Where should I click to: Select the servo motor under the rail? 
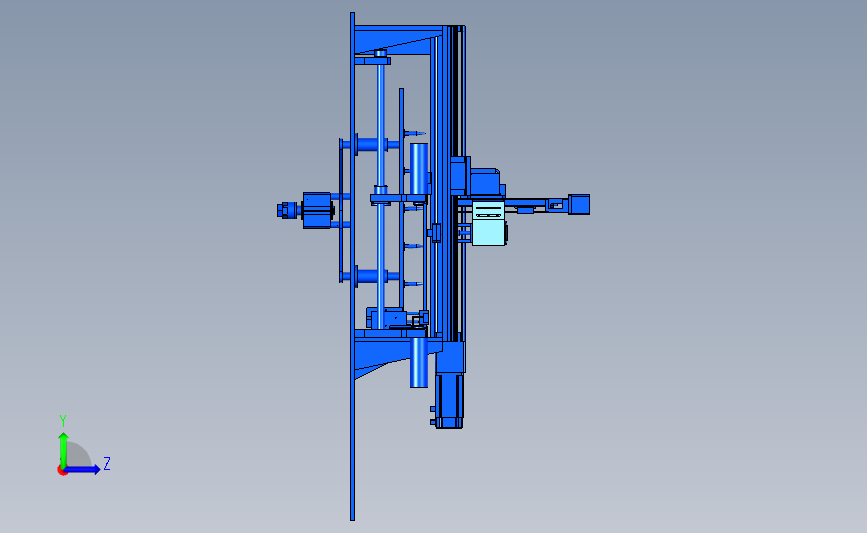coord(449,399)
